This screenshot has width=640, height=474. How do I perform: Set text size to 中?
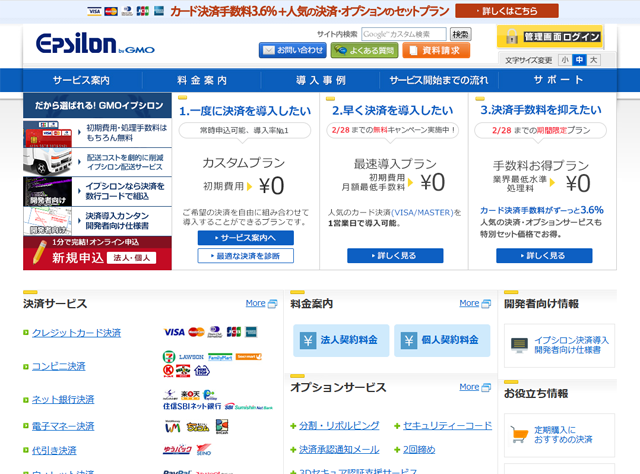[579, 60]
